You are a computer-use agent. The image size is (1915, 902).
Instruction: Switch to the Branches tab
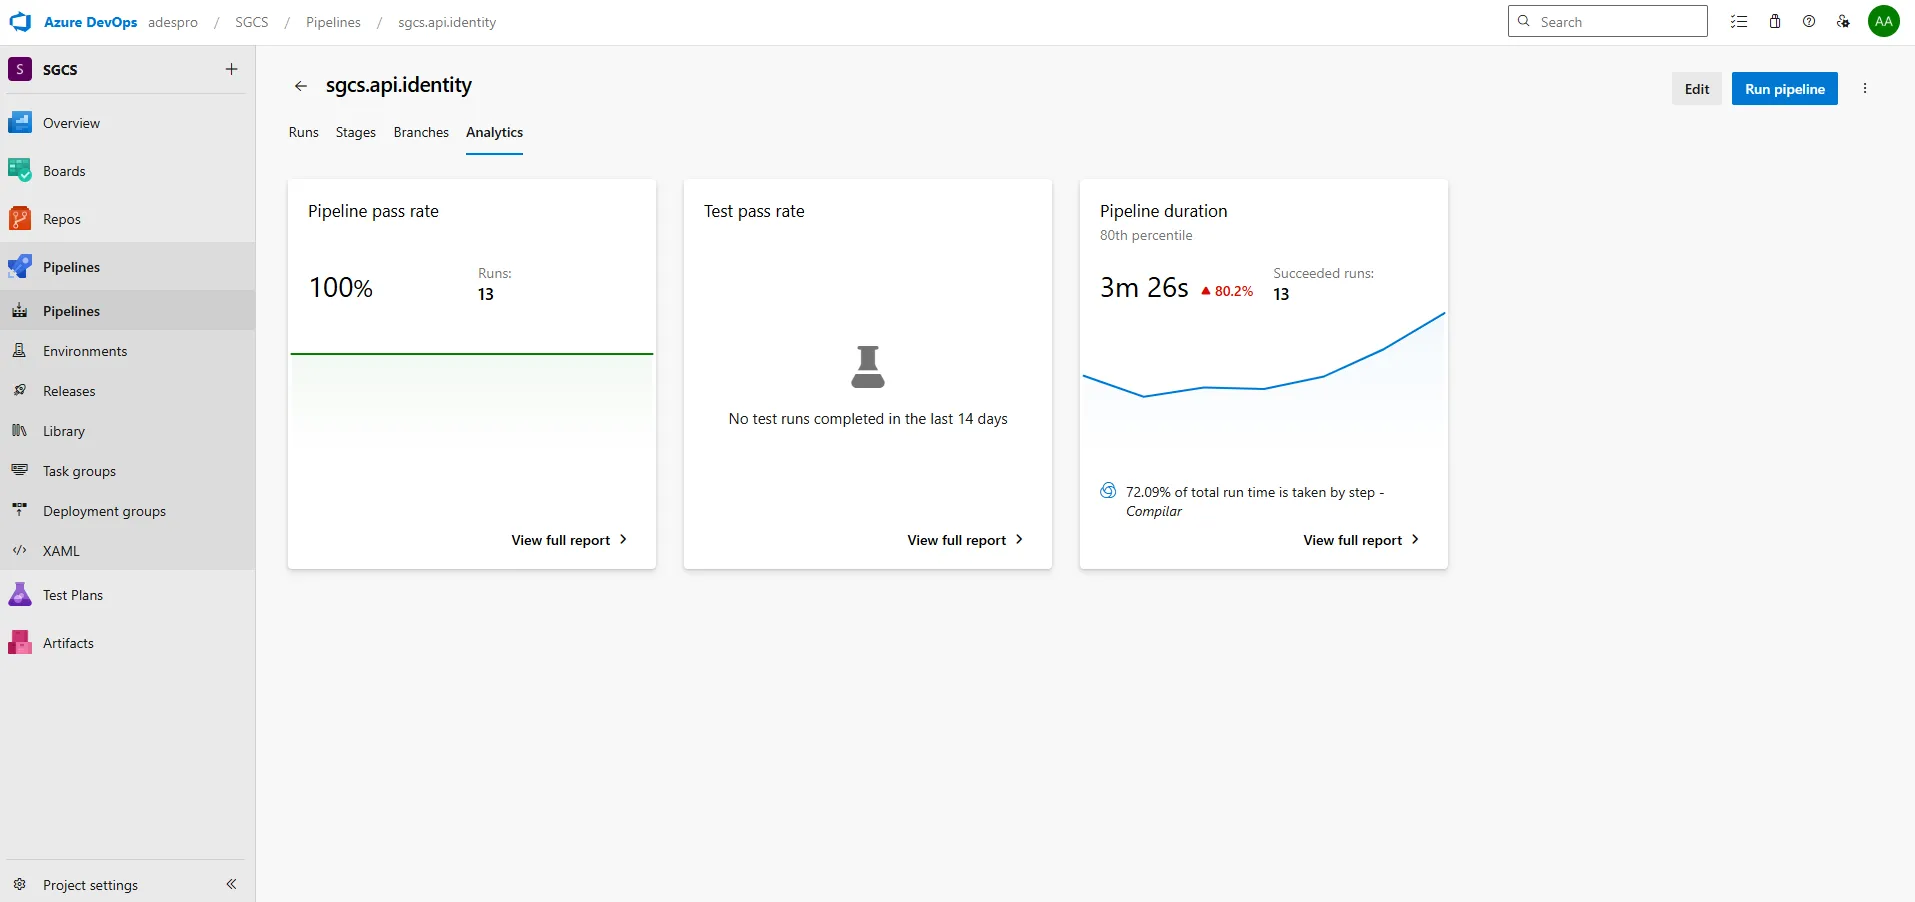tap(421, 132)
